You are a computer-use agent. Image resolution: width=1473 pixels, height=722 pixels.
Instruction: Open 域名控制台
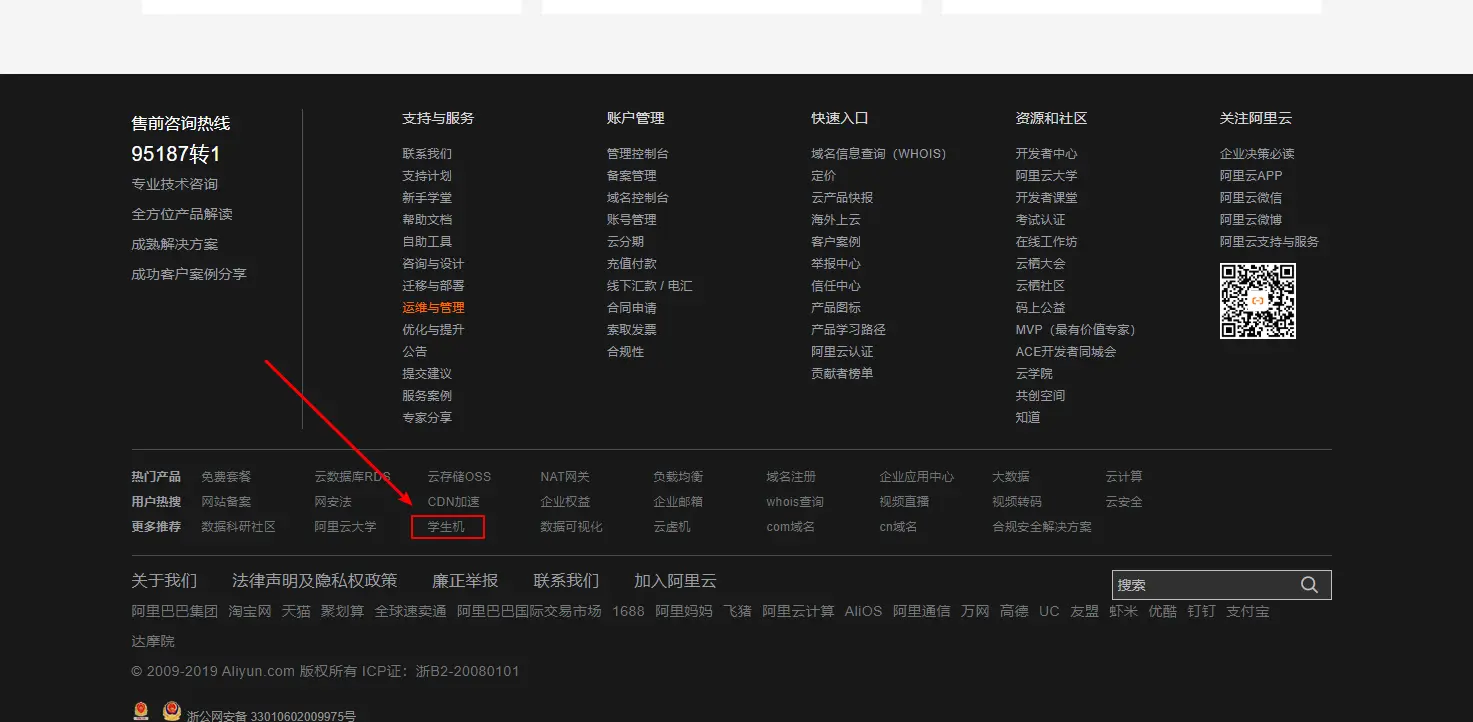click(638, 198)
